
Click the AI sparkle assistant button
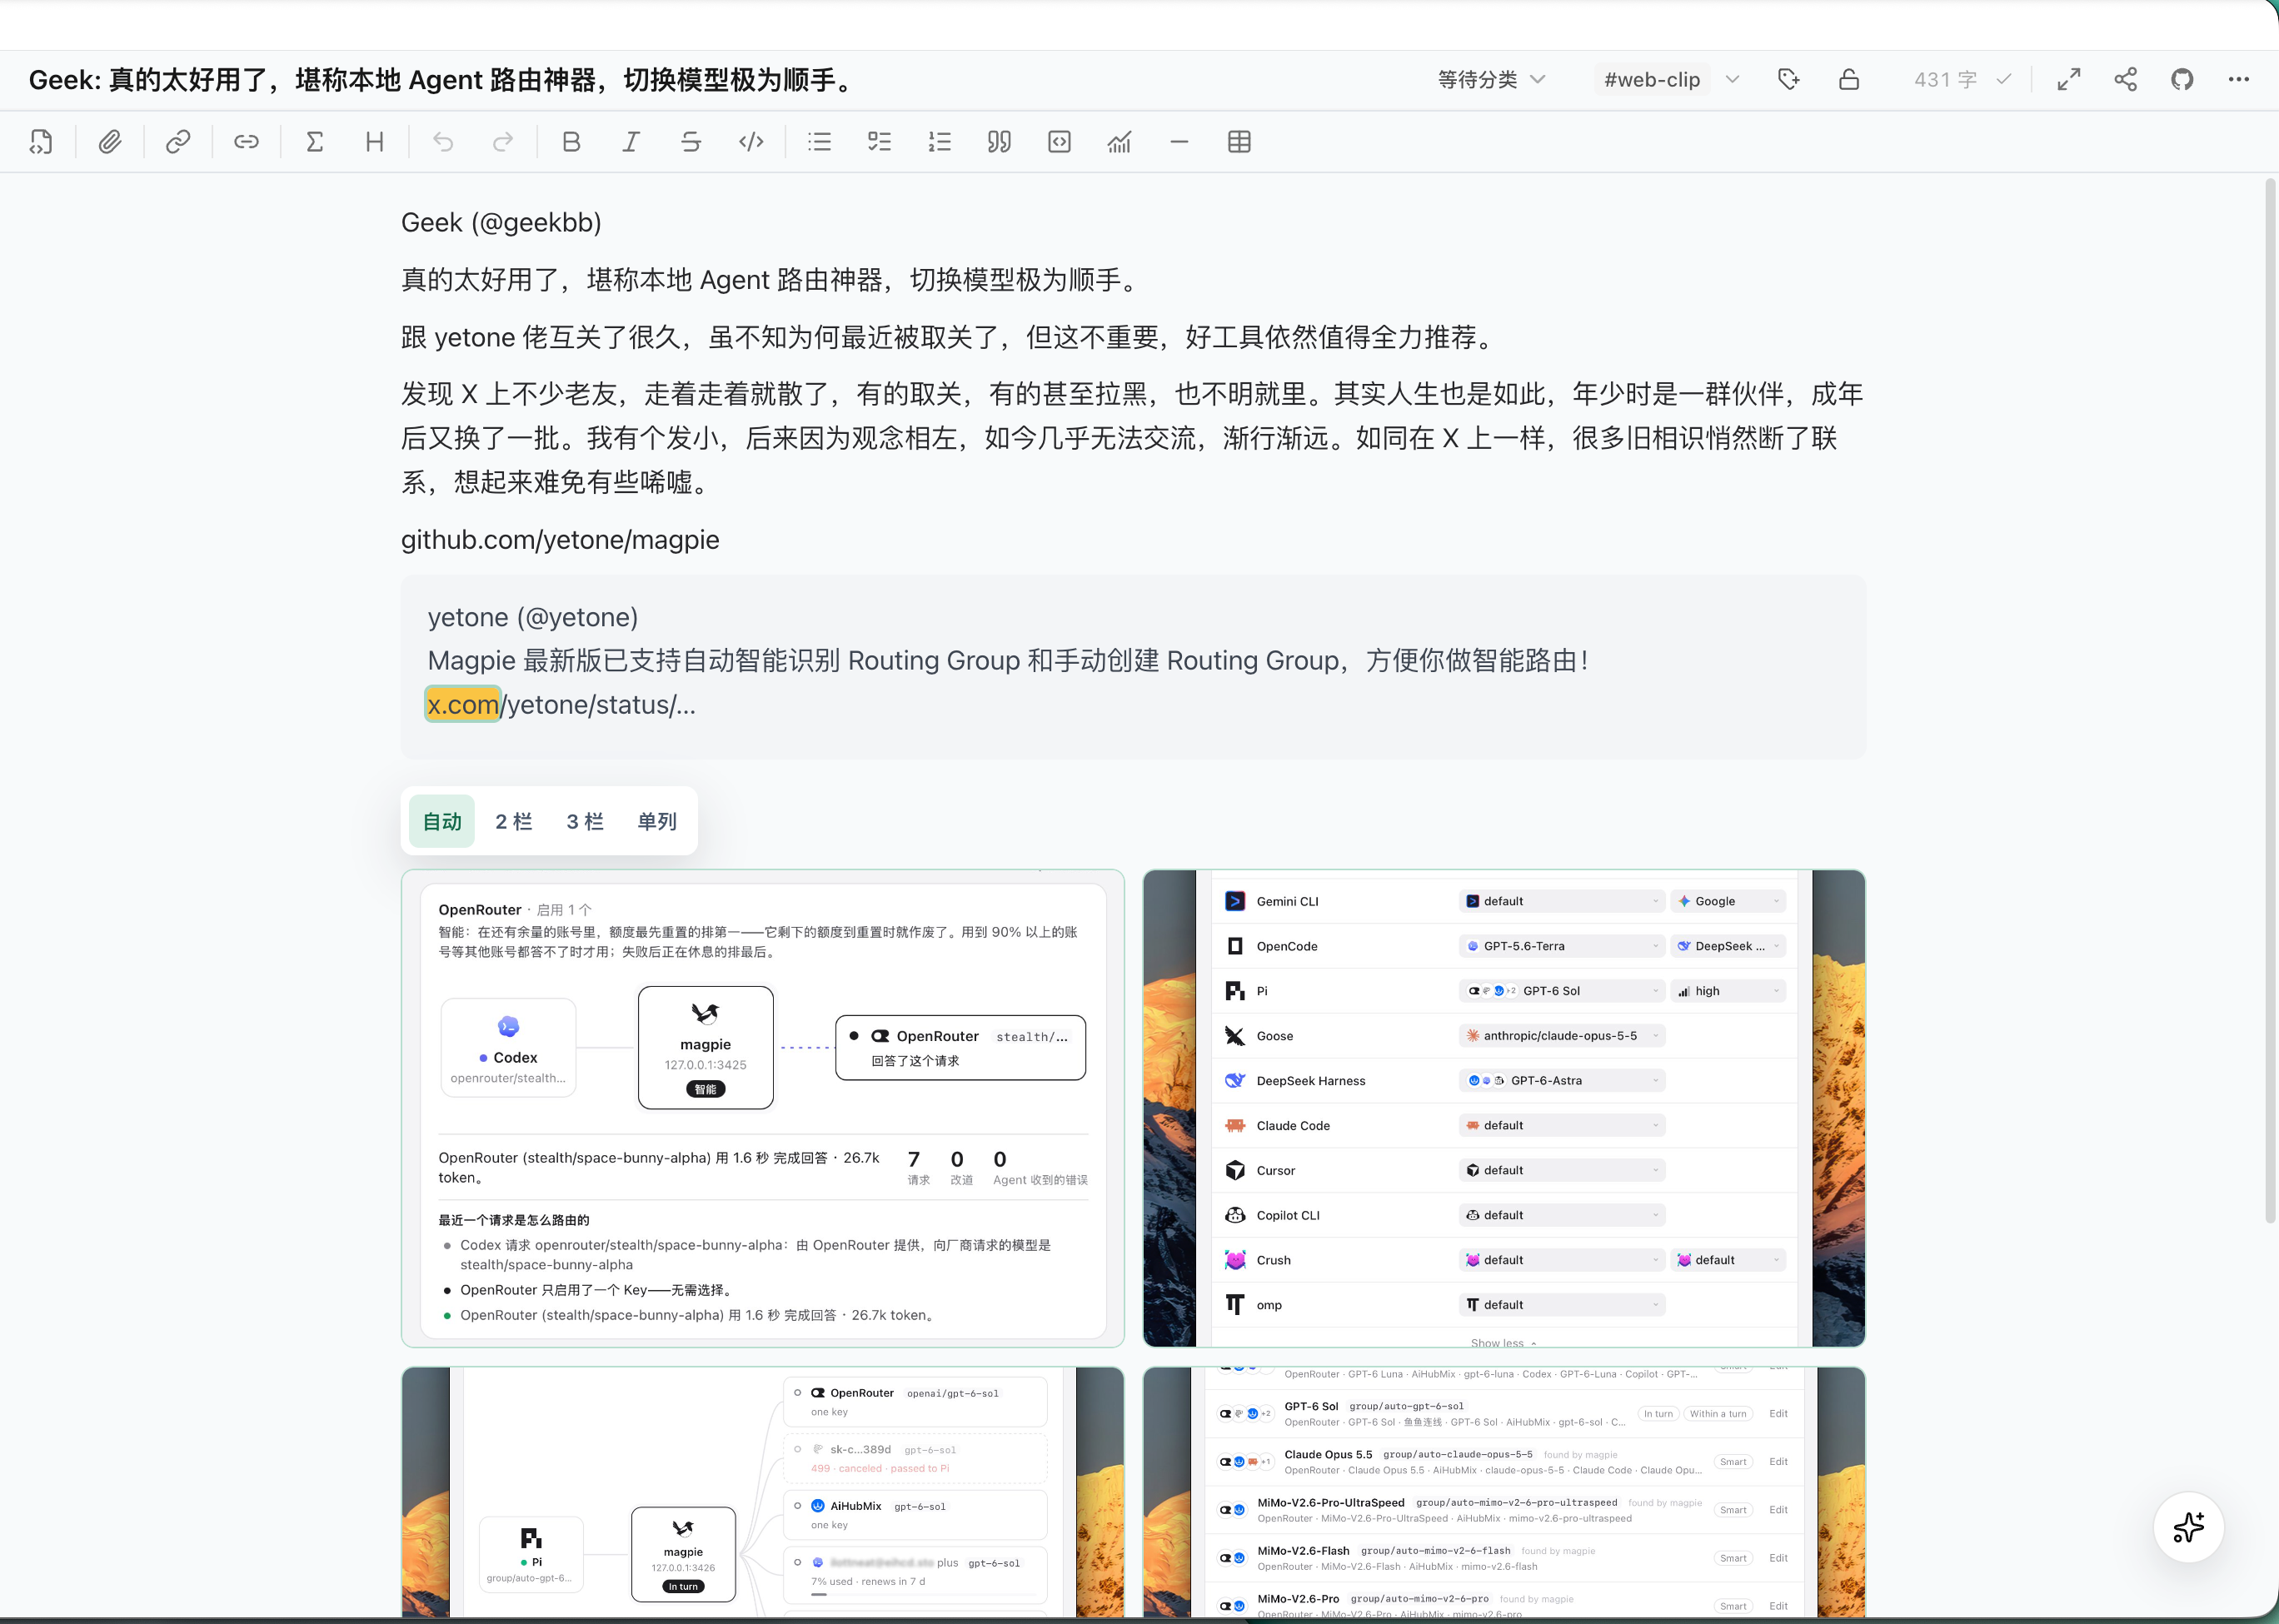point(2188,1527)
